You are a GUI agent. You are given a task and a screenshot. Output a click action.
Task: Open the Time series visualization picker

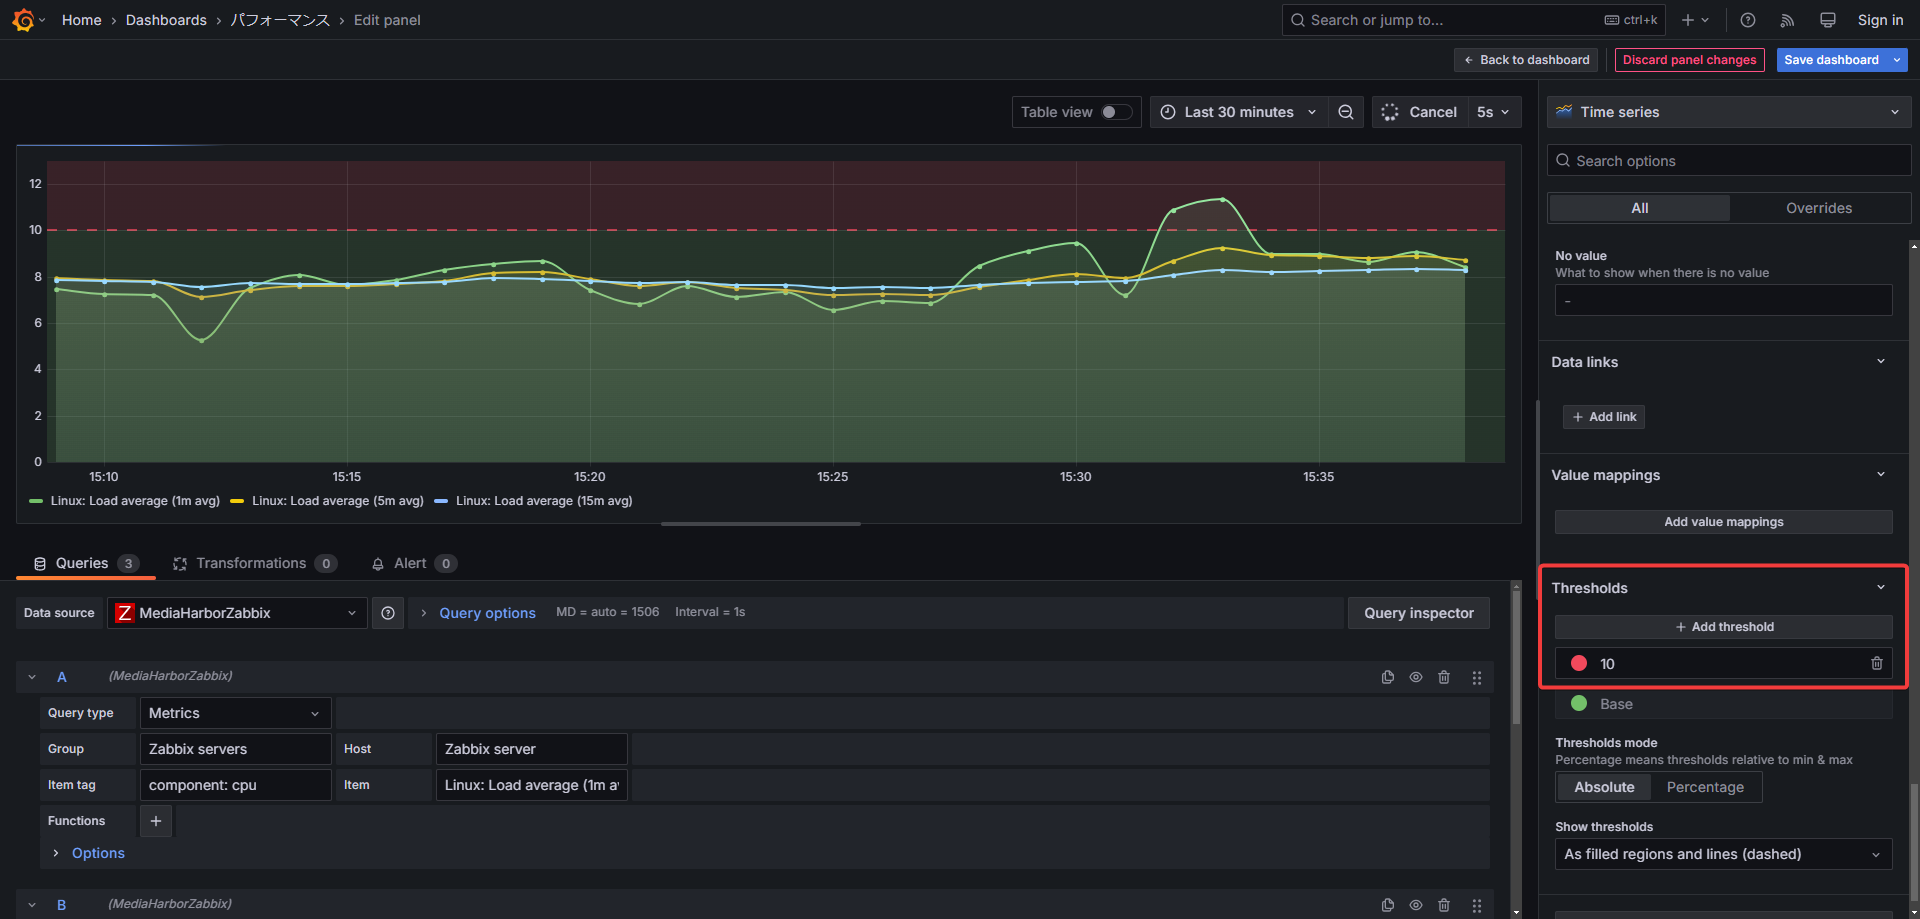(x=1729, y=112)
